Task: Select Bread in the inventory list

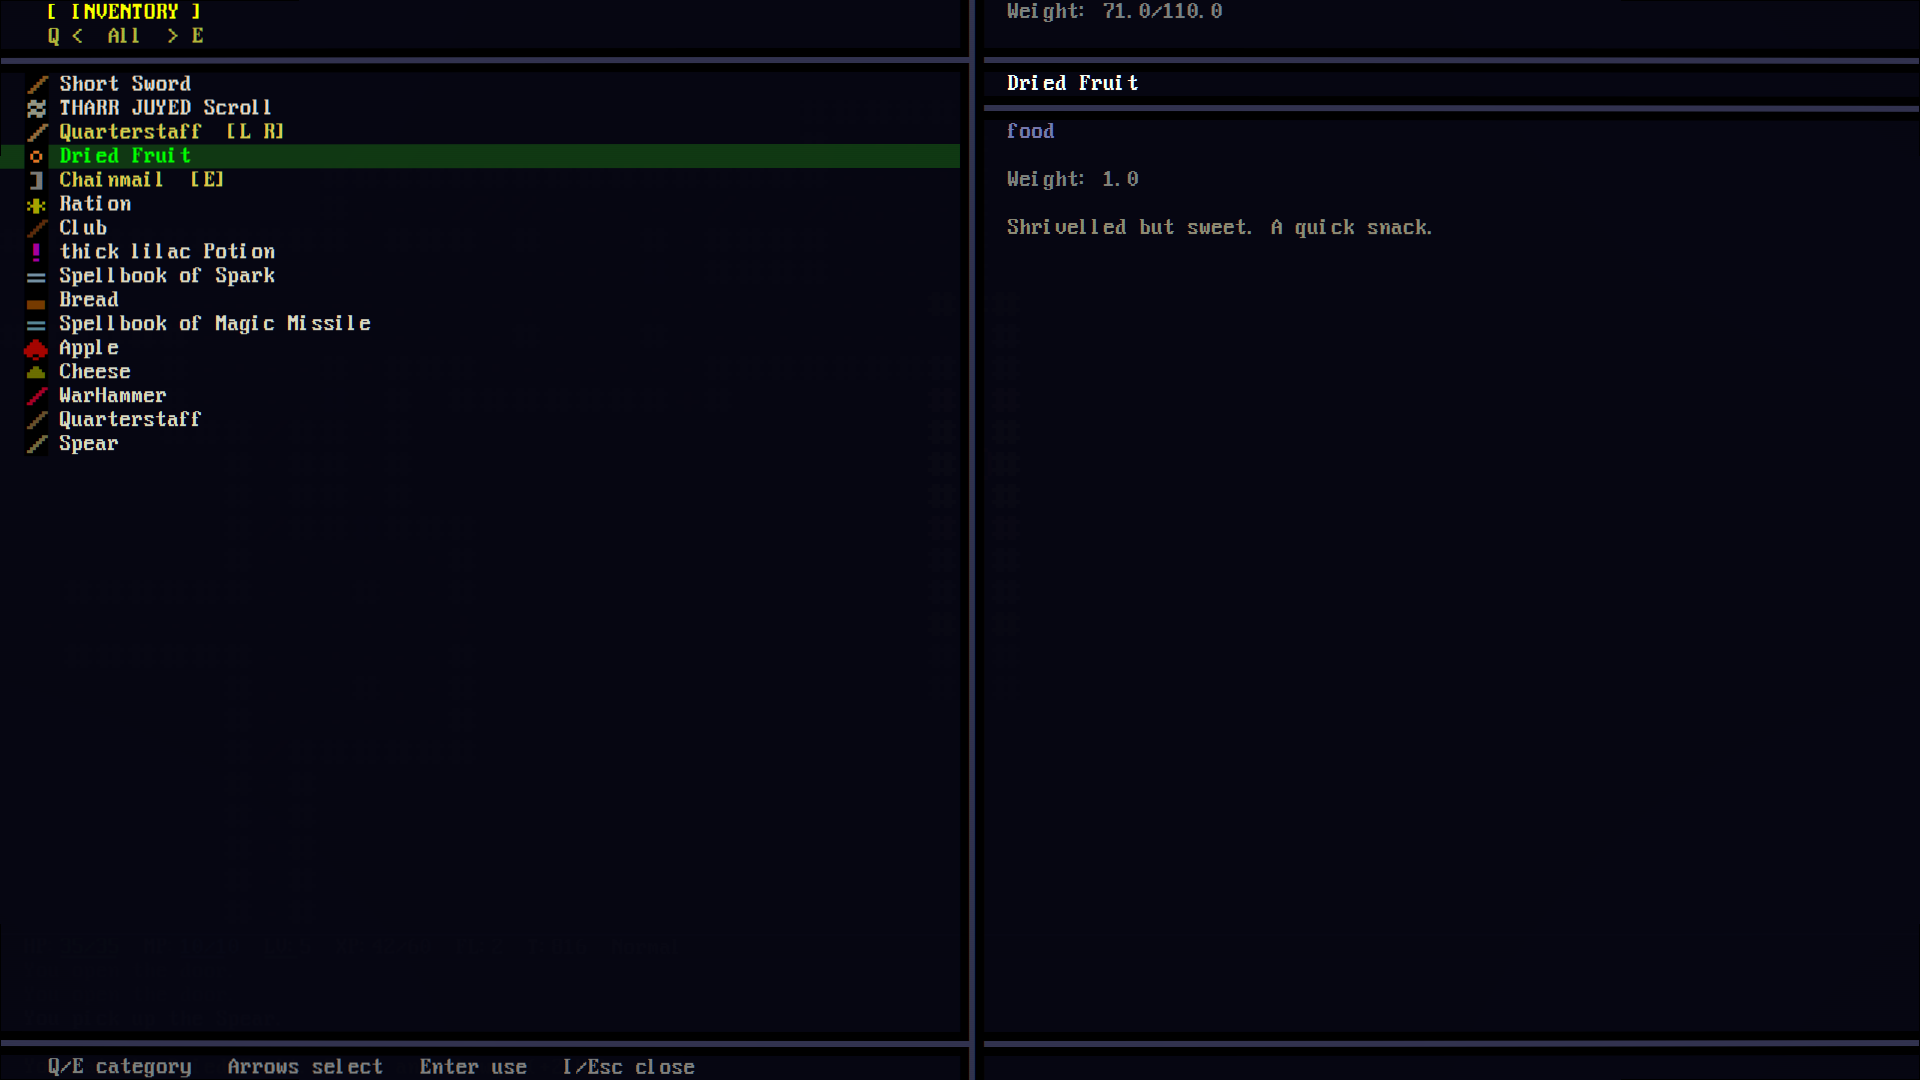Action: pos(480,300)
